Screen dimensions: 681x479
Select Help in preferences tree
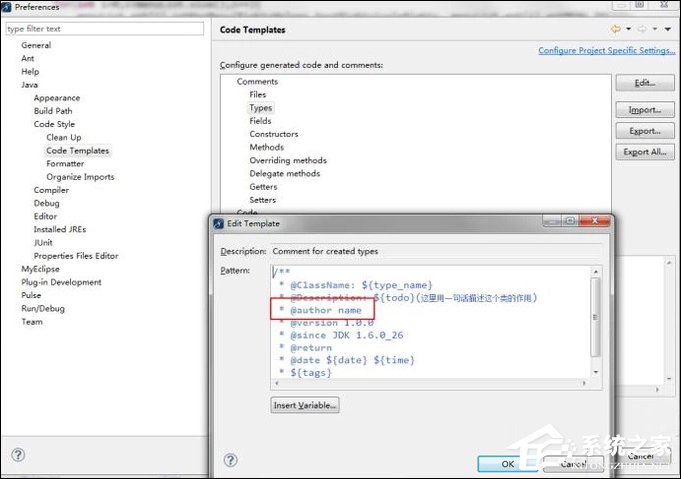(30, 71)
